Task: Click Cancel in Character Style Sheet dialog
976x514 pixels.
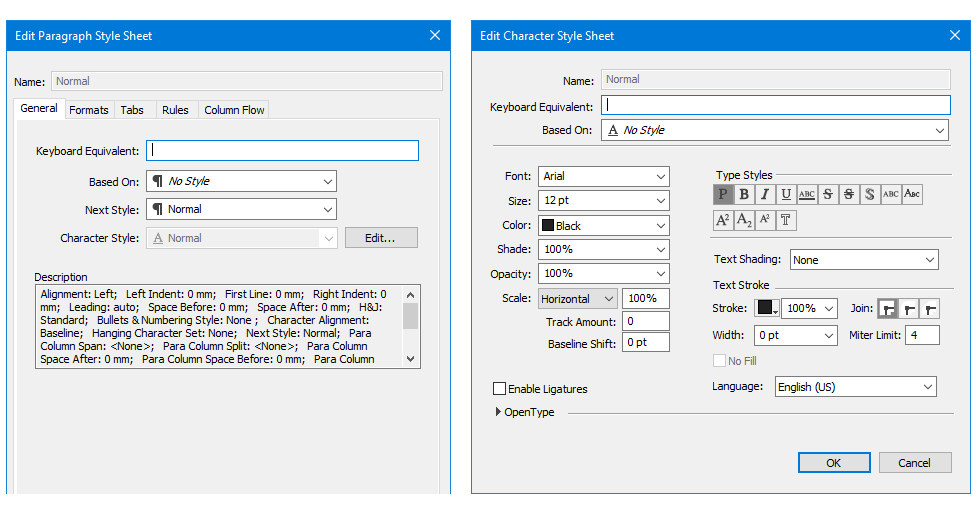Action: tap(915, 462)
